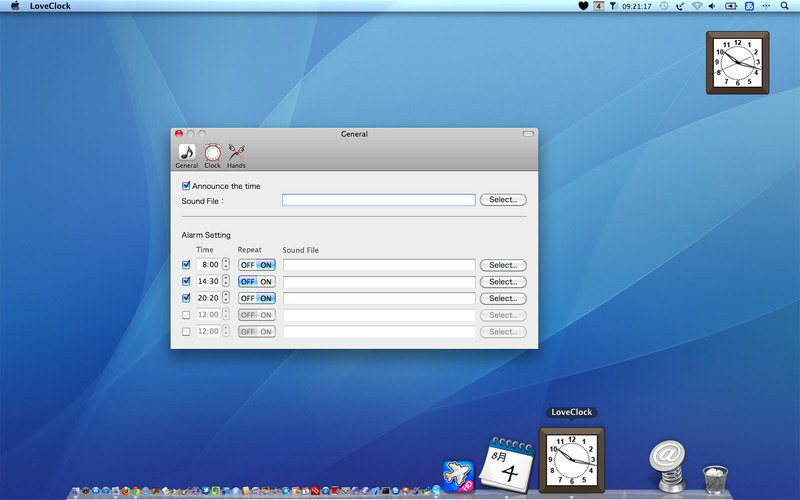Viewport: 800px width, 500px height.
Task: Toggle Repeat switch for the 14:30 alarm
Action: pos(257,282)
